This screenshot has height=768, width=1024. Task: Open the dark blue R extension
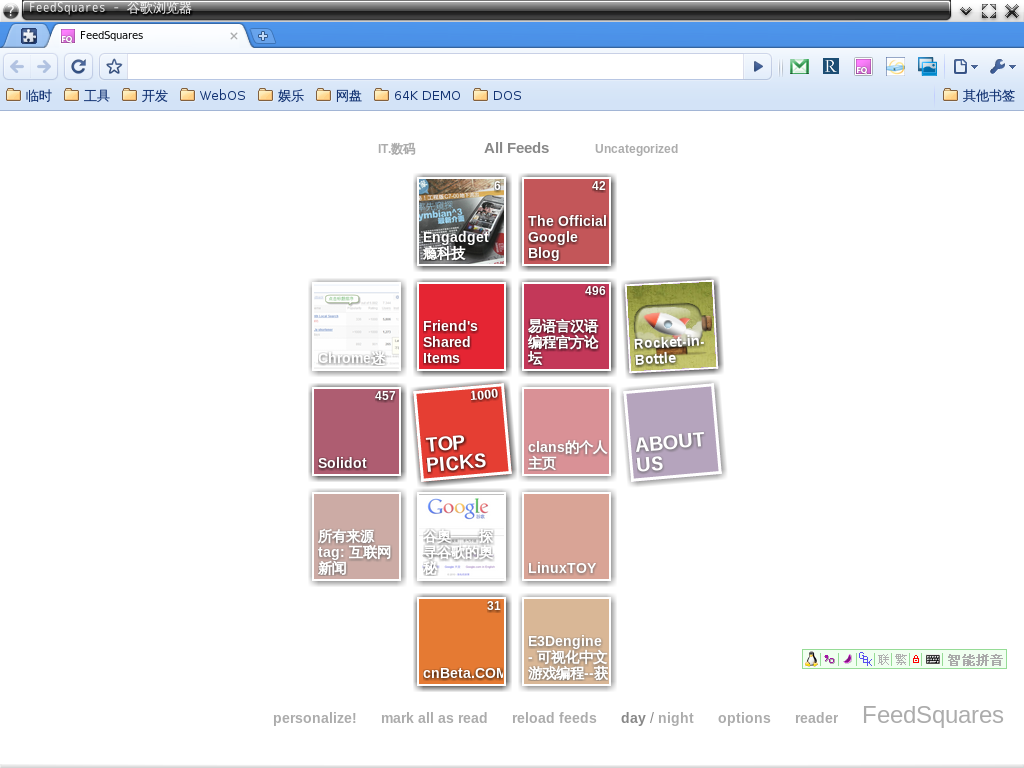click(x=831, y=67)
